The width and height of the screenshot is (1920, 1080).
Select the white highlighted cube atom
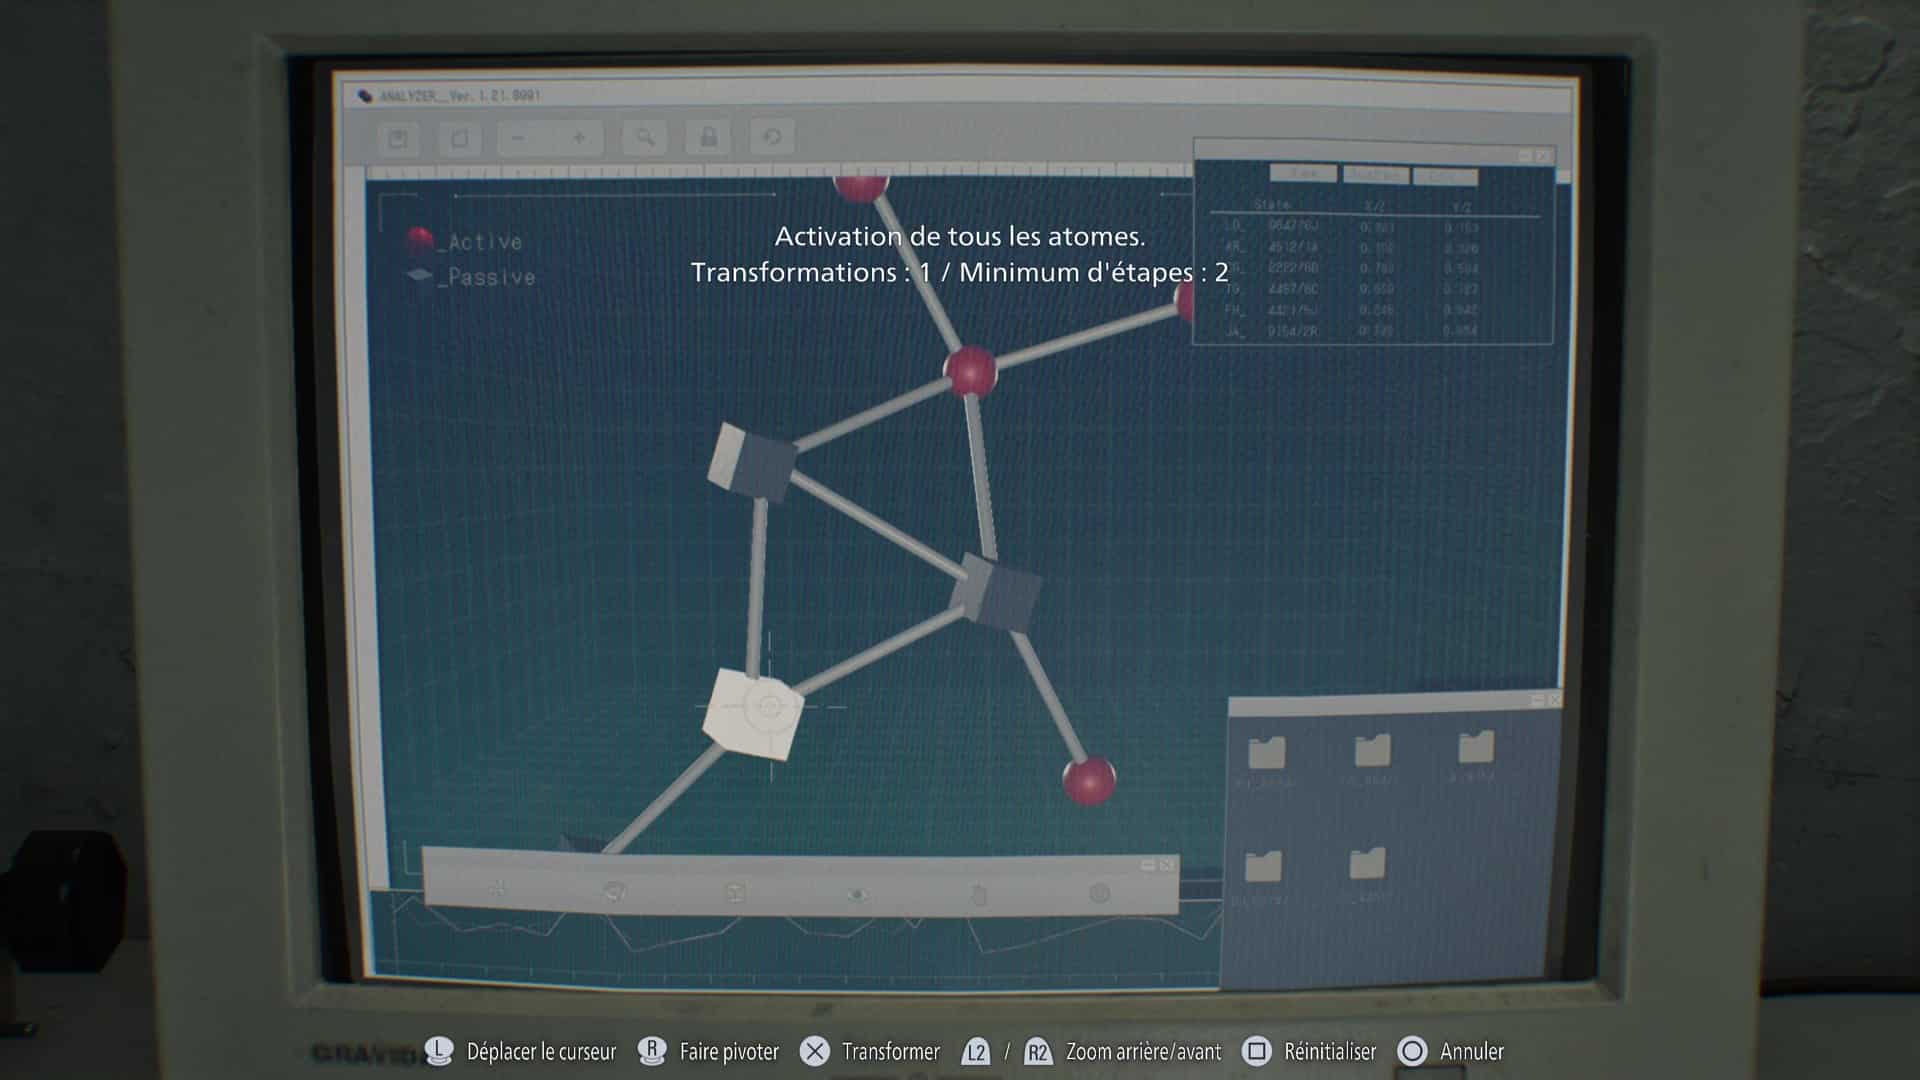pos(754,712)
